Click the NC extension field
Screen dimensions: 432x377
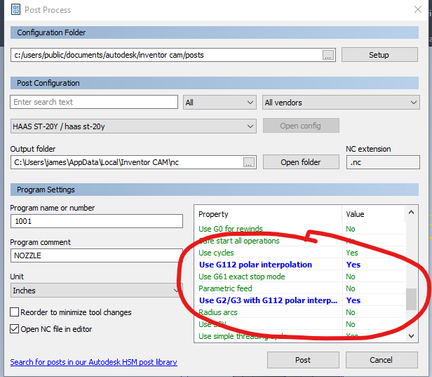[x=383, y=162]
